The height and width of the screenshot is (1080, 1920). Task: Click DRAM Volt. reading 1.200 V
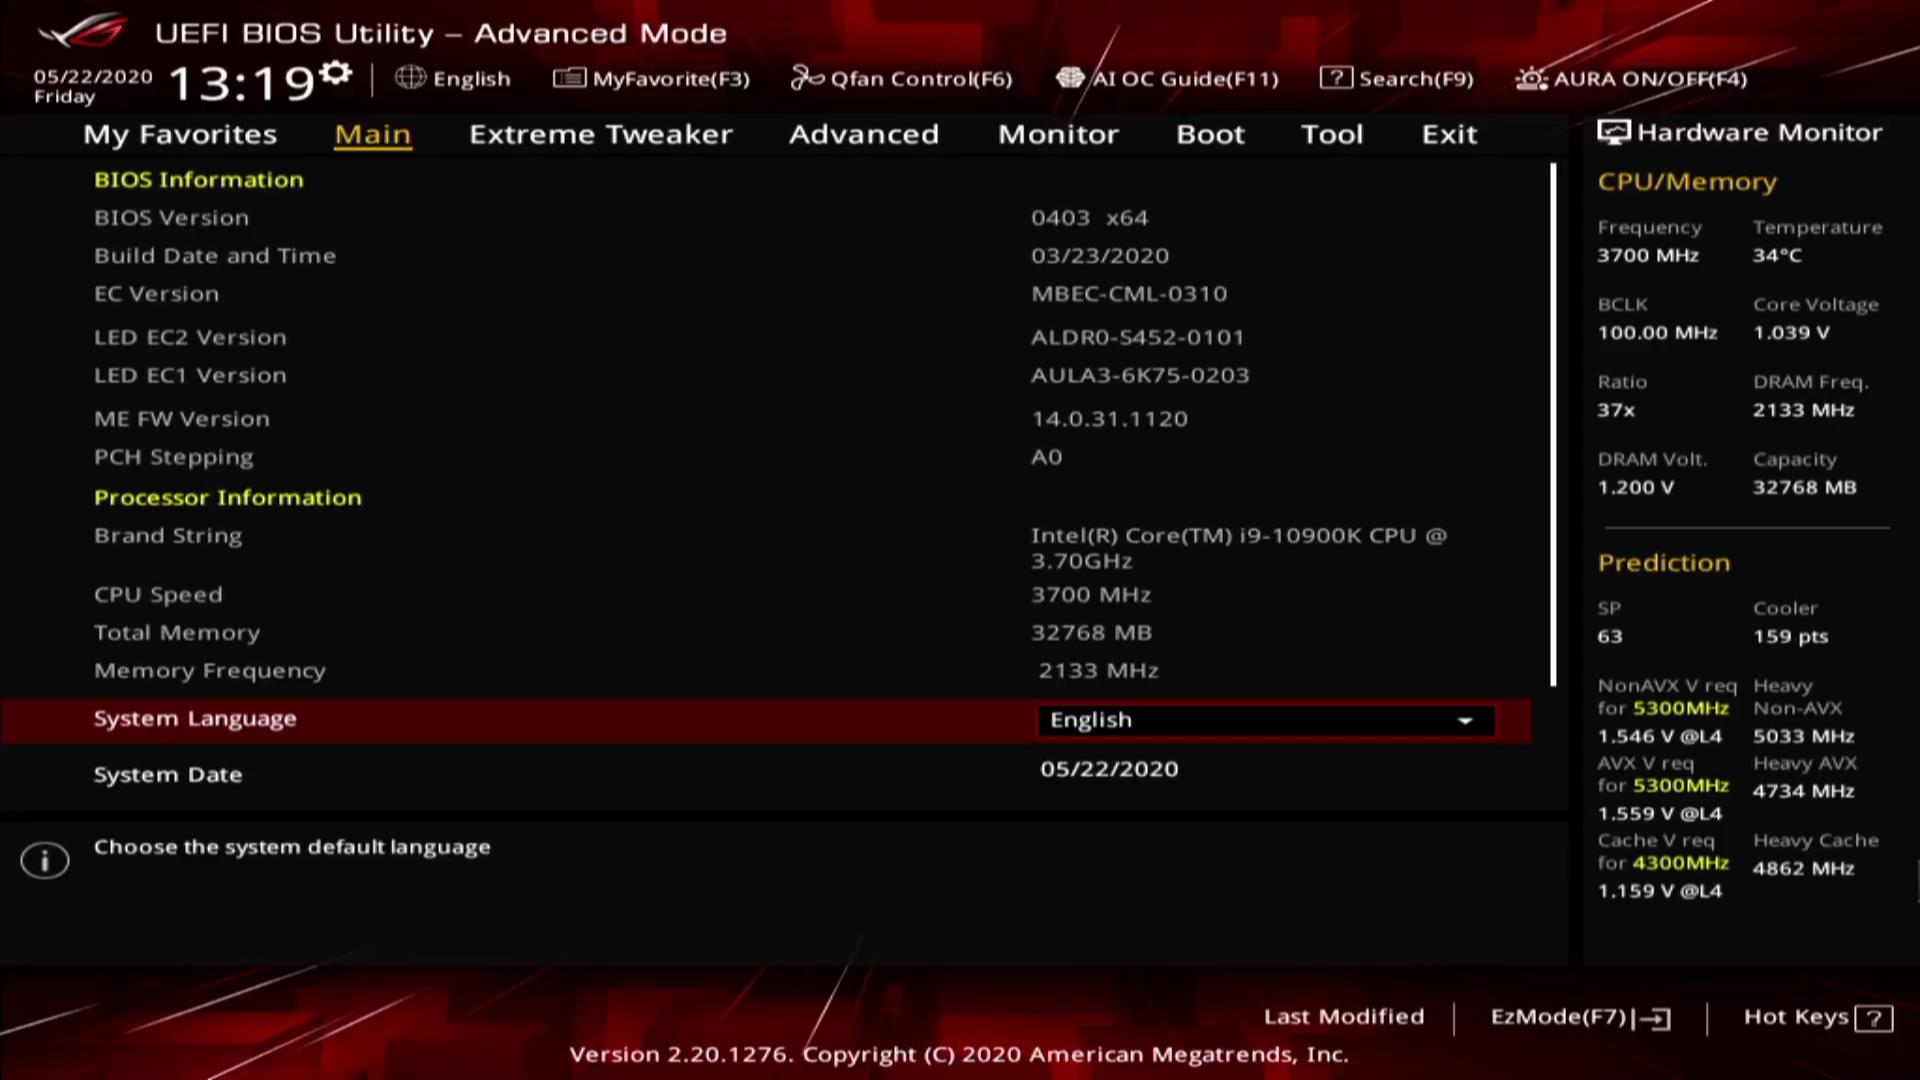tap(1635, 488)
